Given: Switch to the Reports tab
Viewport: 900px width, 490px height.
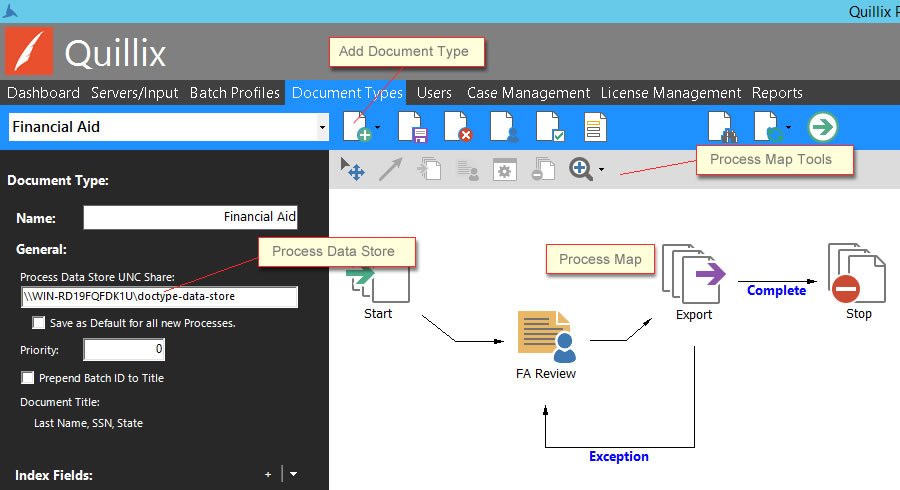Looking at the screenshot, I should (777, 93).
